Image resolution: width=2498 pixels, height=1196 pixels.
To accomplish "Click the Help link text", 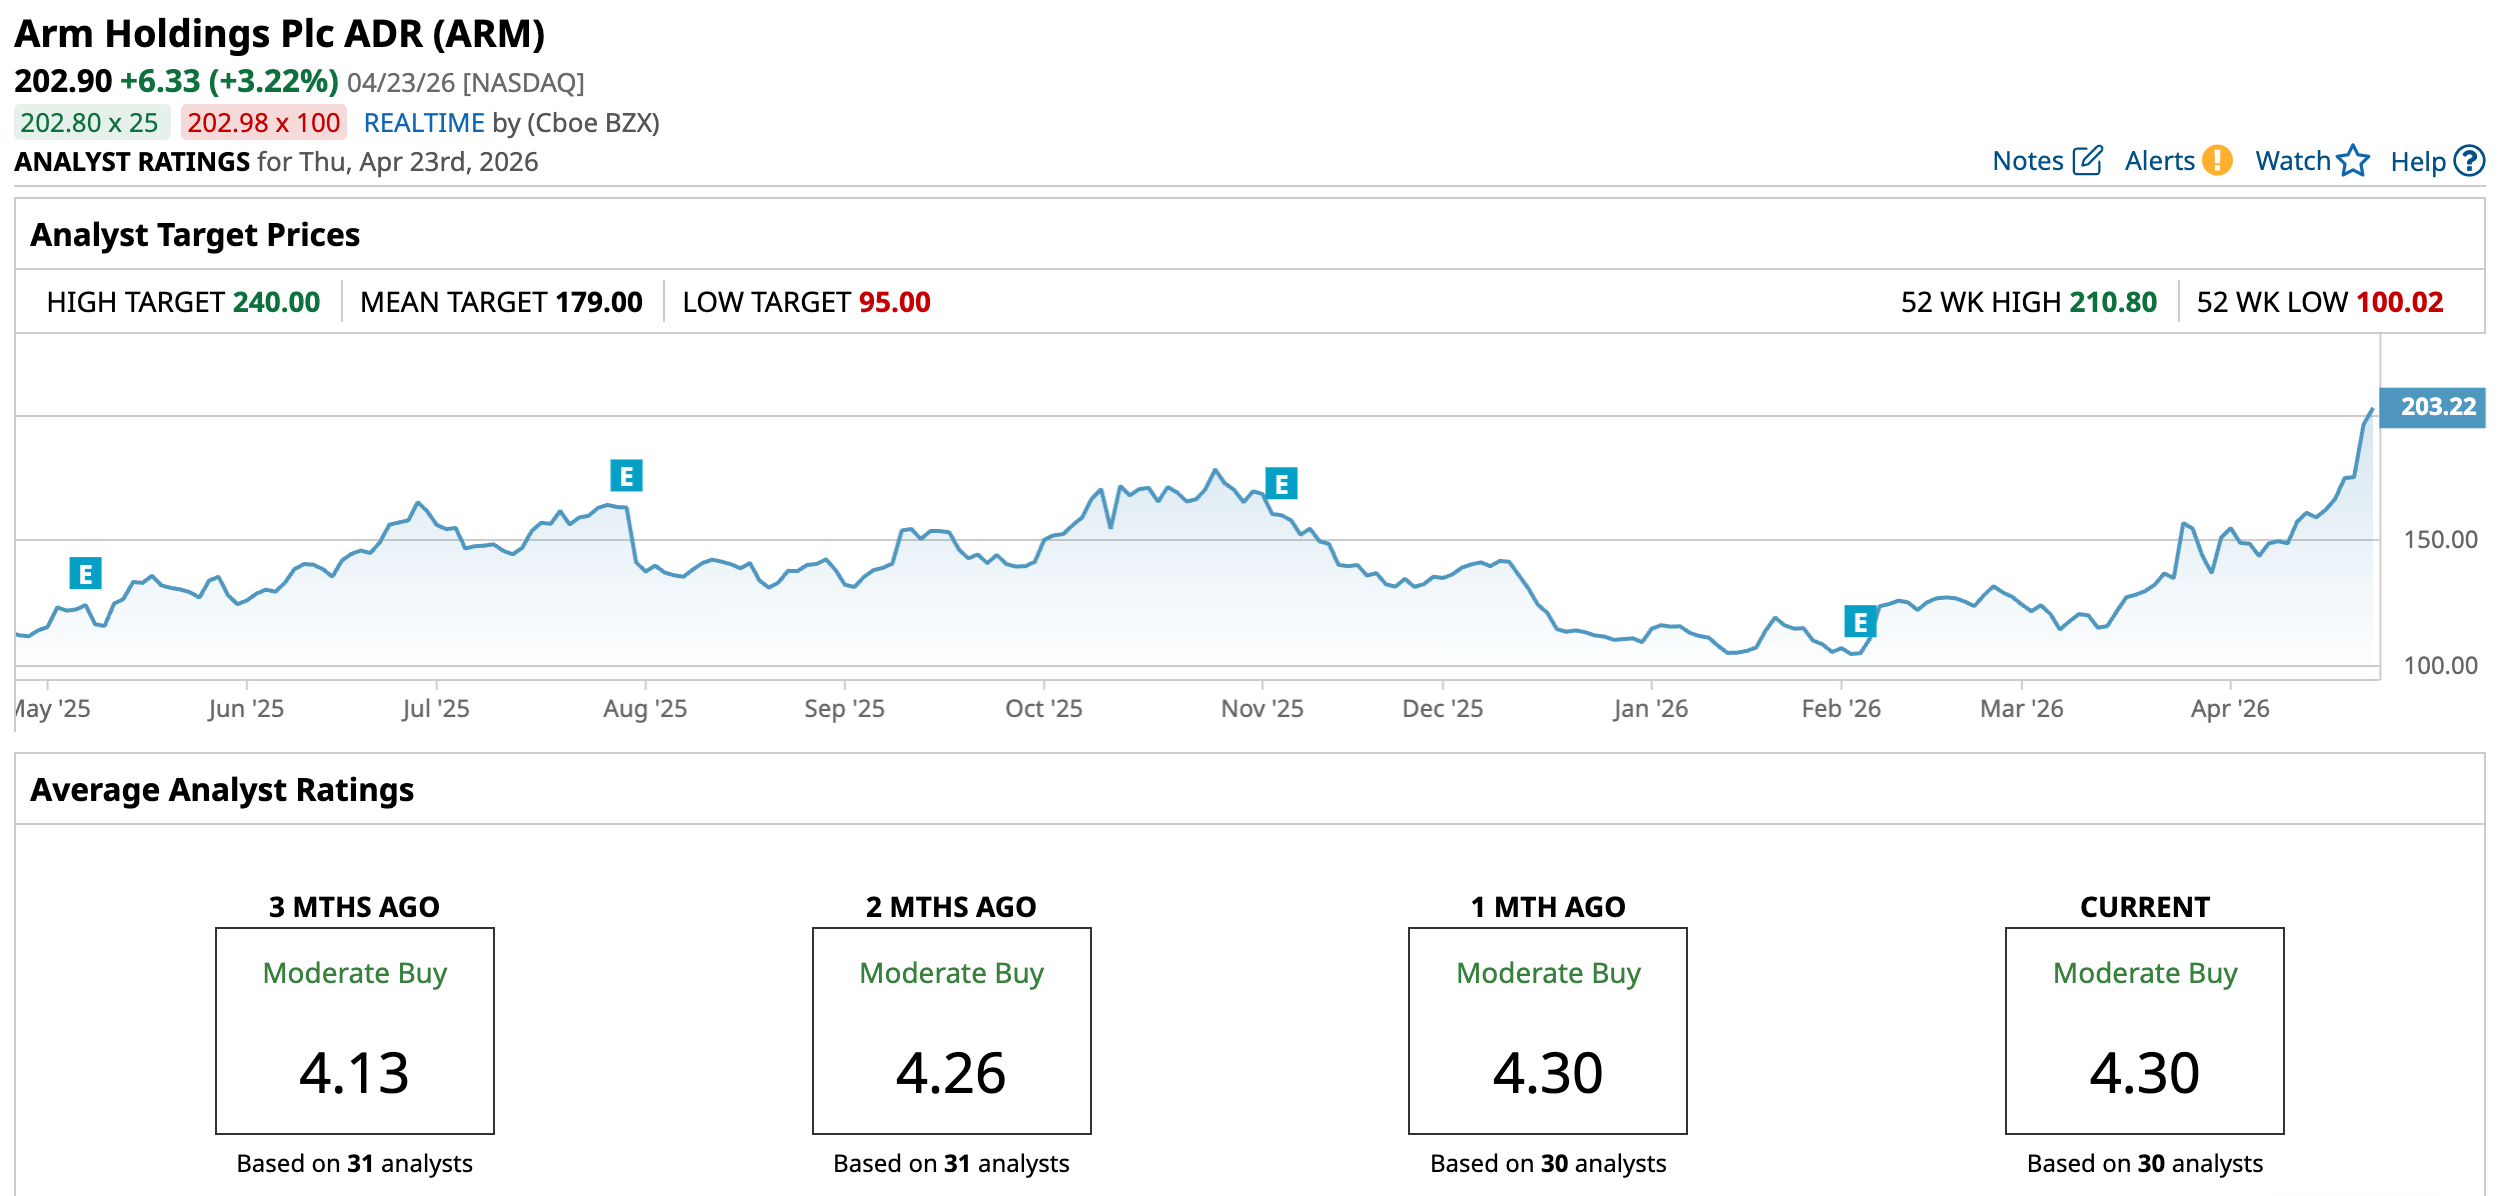I will pos(2417,162).
